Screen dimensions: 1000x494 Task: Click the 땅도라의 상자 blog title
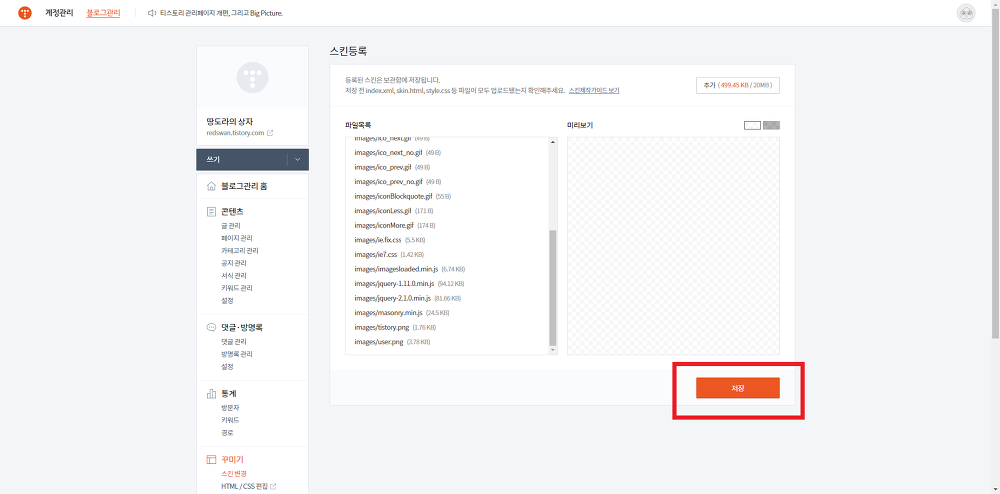tap(230, 121)
